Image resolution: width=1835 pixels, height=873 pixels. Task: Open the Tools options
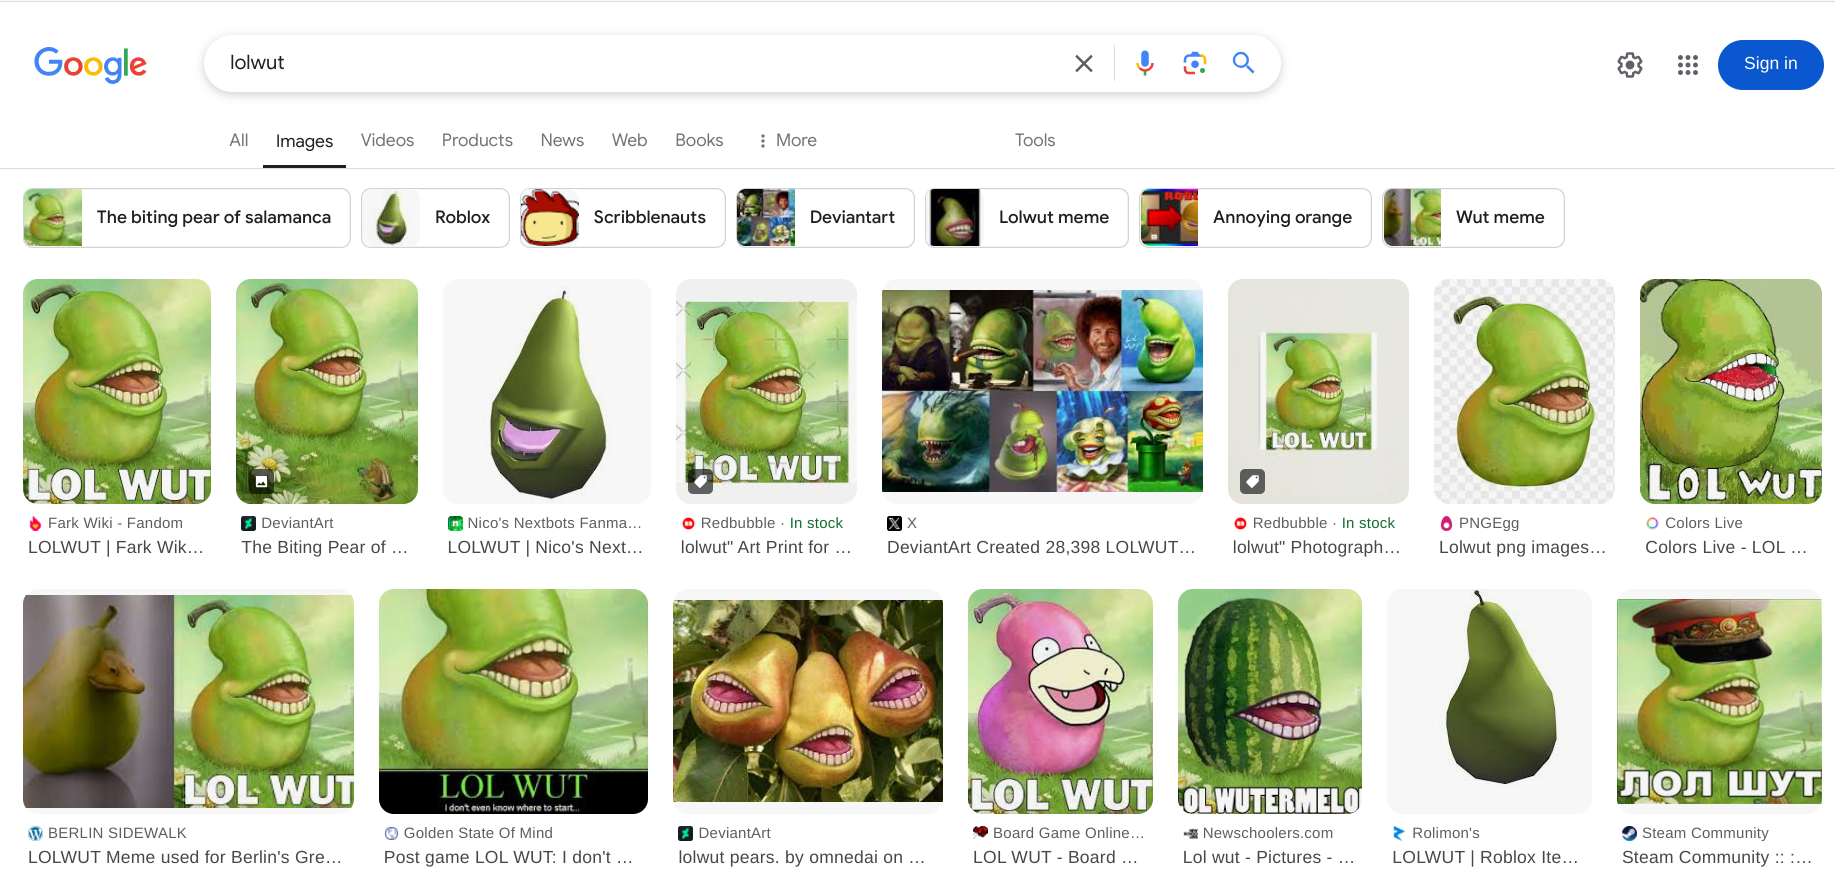point(1035,140)
